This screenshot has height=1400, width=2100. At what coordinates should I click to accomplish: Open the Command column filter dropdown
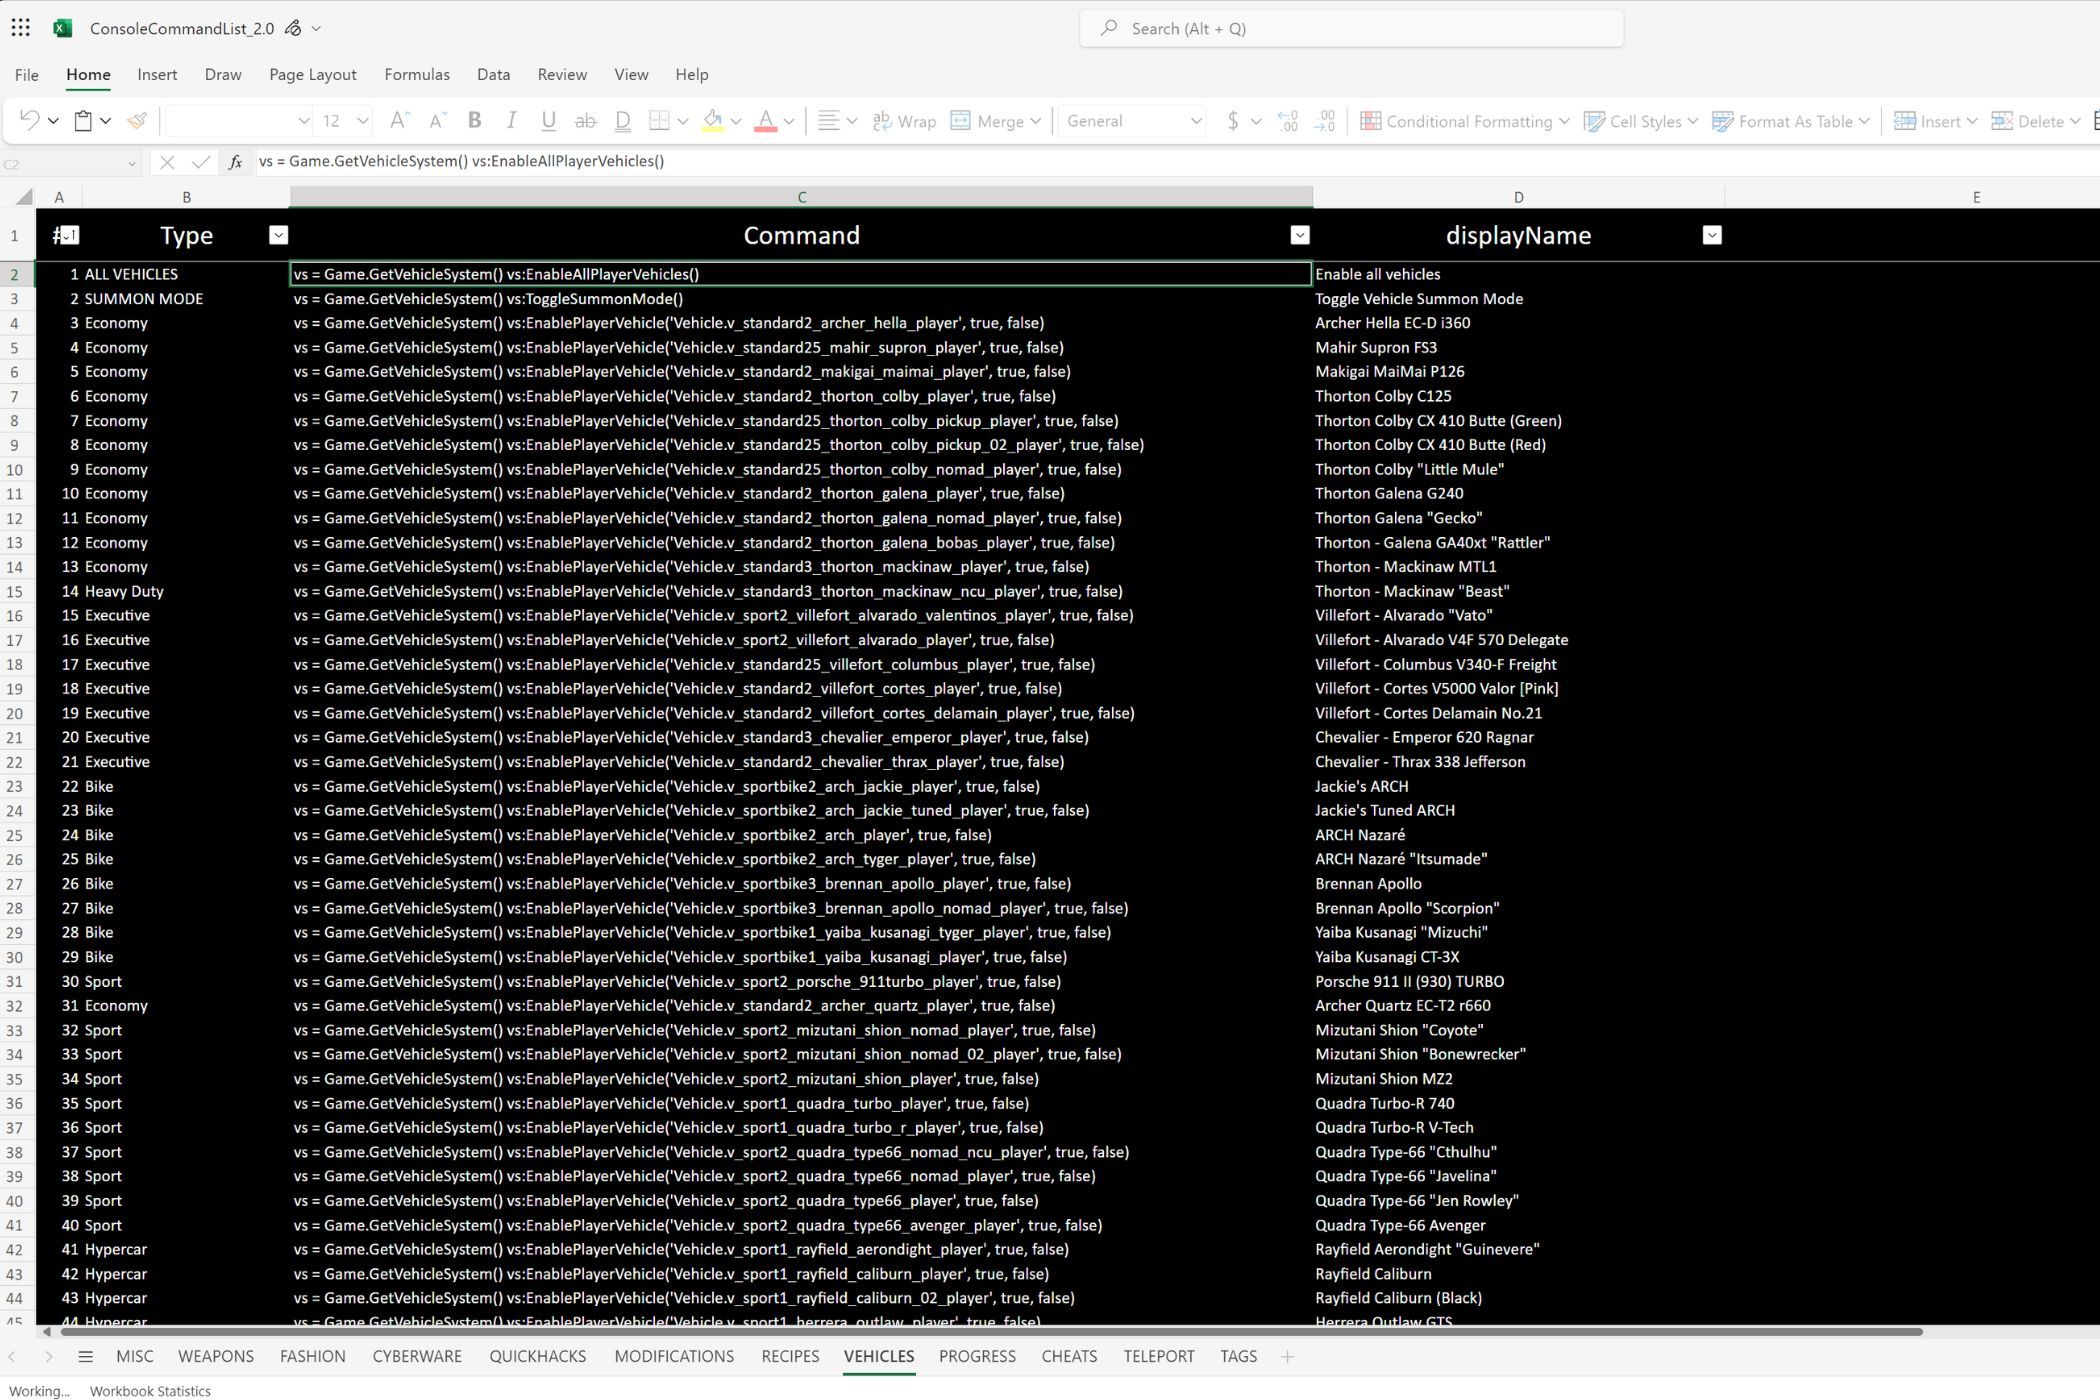pyautogui.click(x=1299, y=235)
